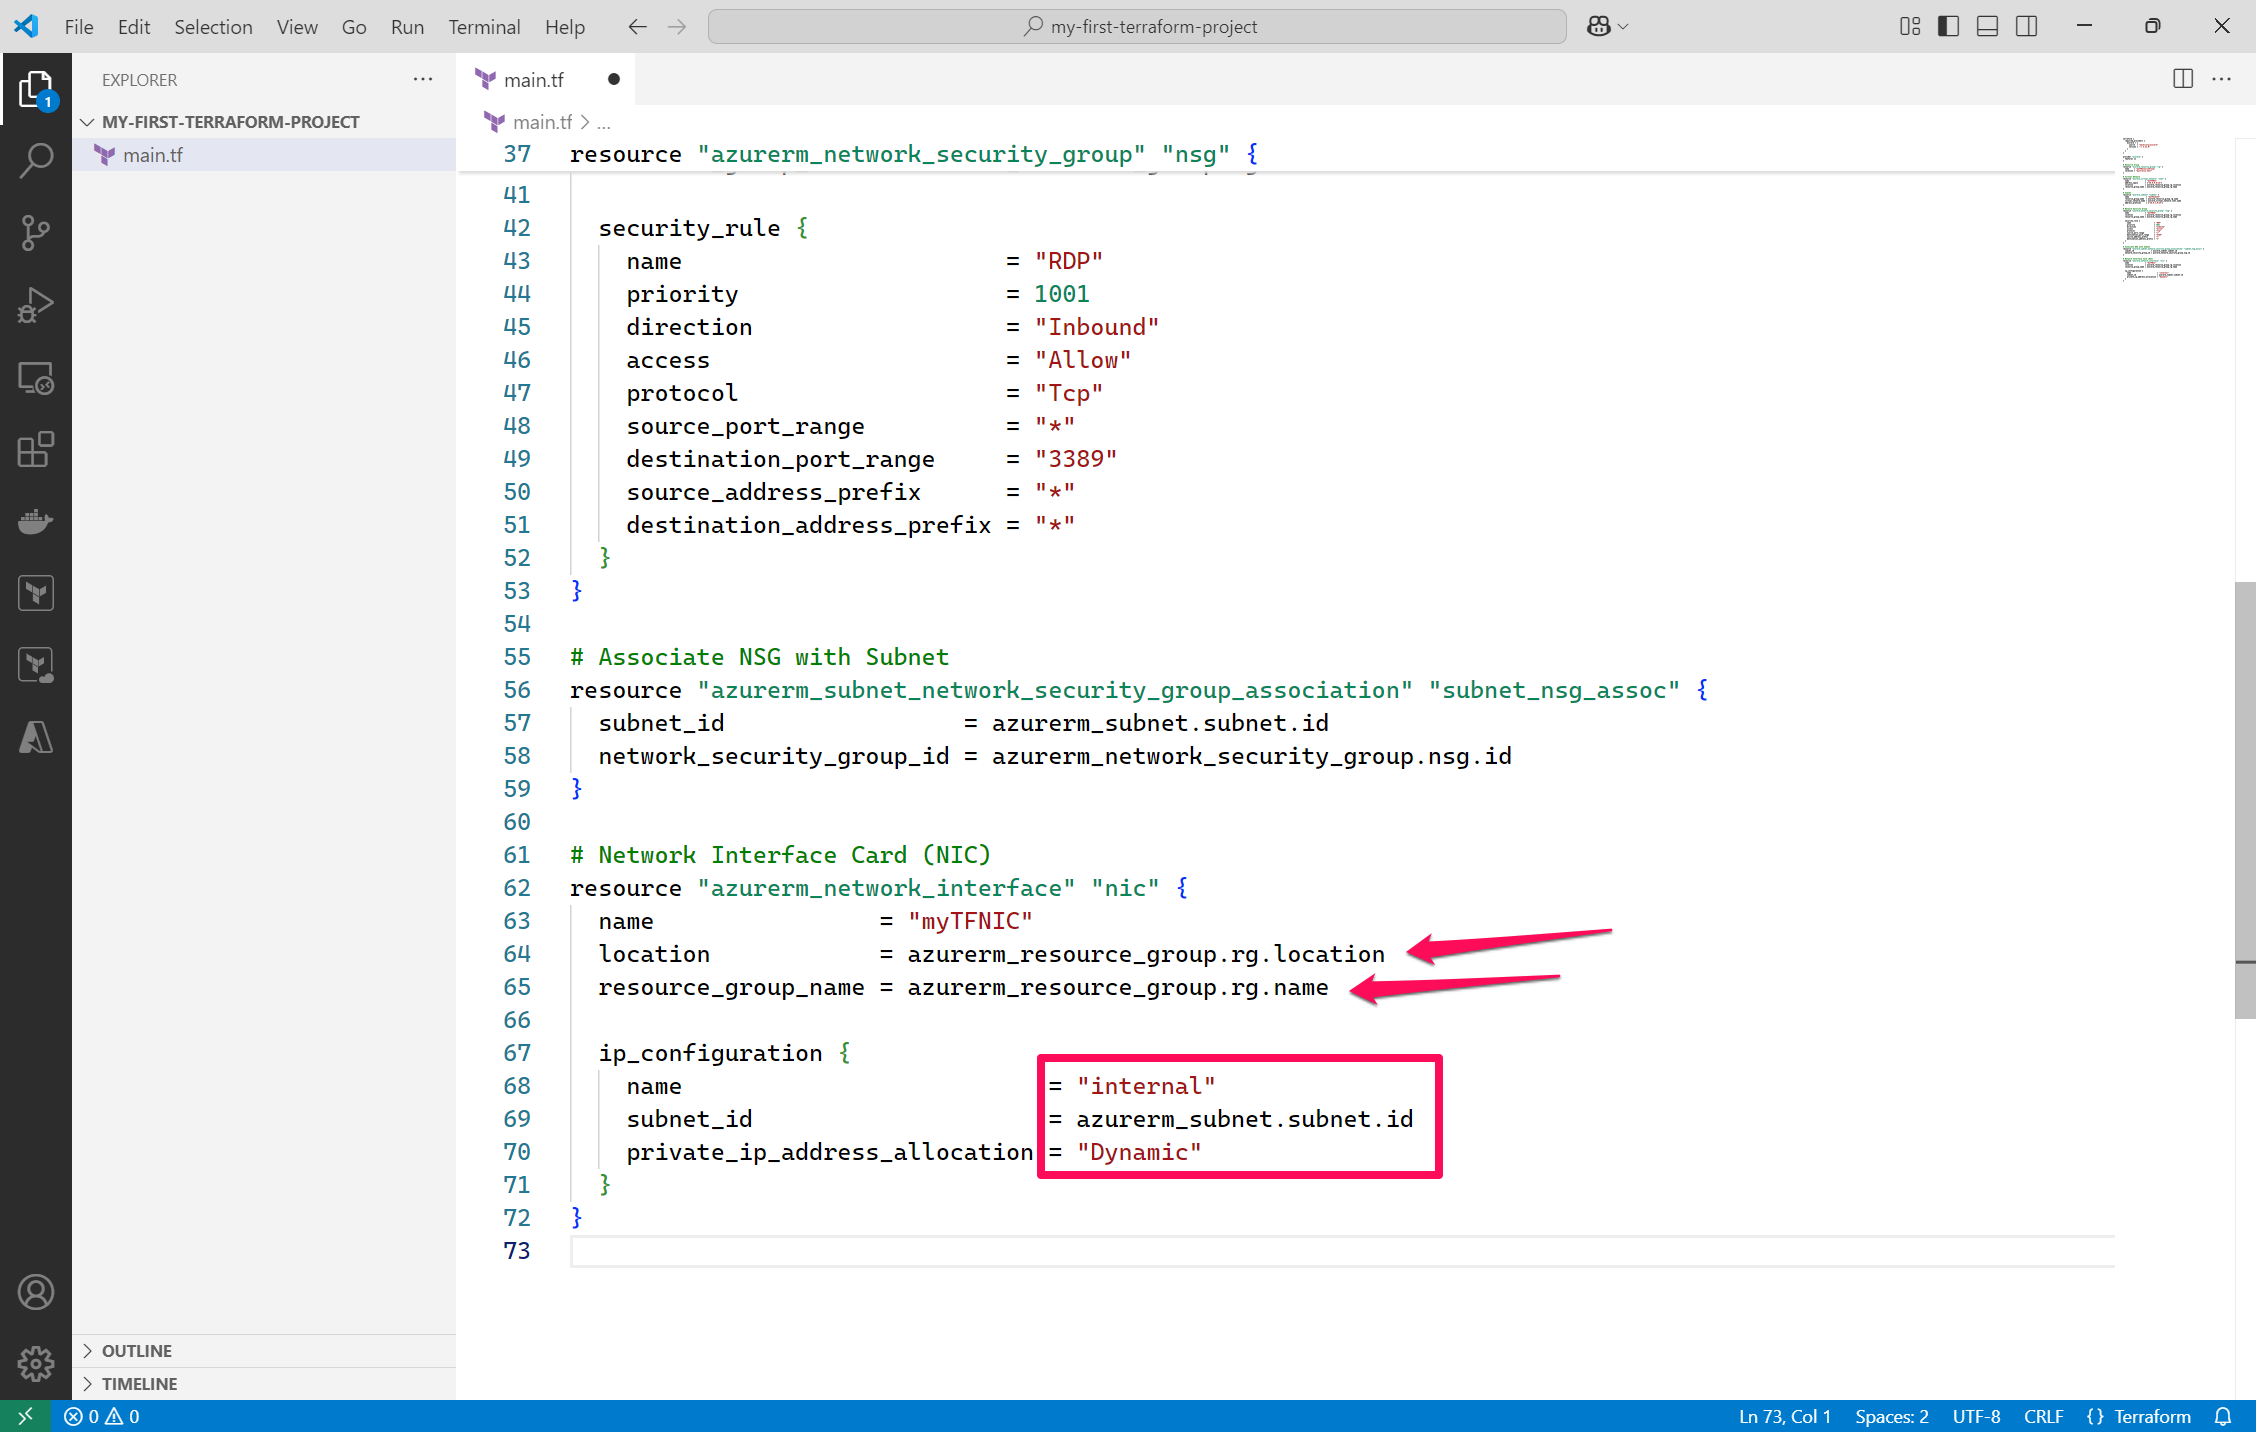
Task: Click the breadcrumb ellipsis symbol
Action: [x=604, y=122]
